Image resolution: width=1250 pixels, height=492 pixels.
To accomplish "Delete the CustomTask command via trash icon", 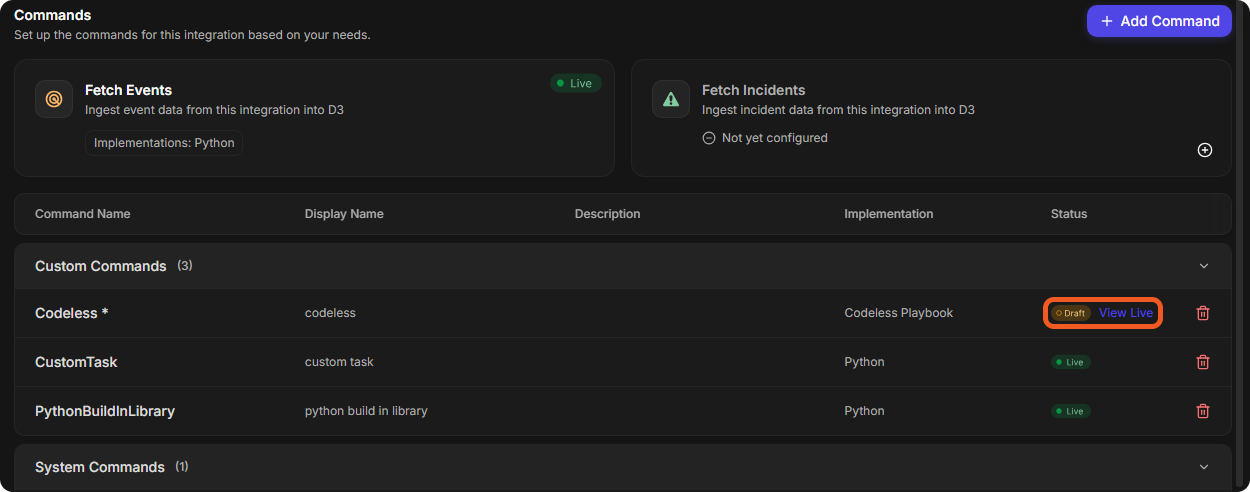I will point(1203,362).
